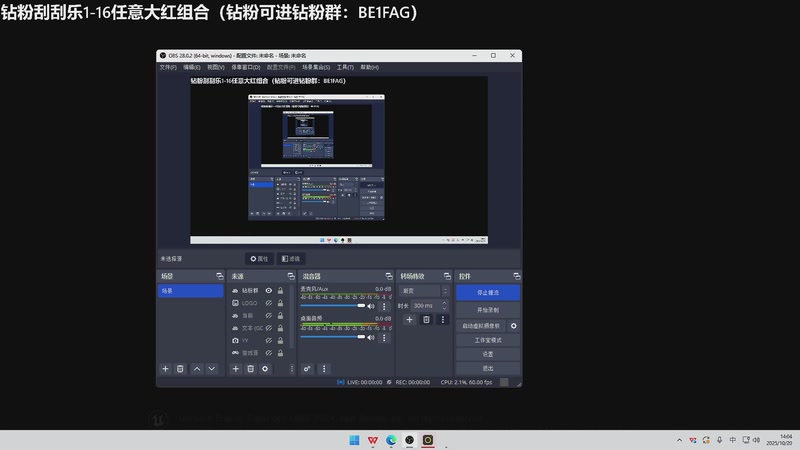
Task: Toggle visibility of the YY source
Action: pyautogui.click(x=268, y=340)
